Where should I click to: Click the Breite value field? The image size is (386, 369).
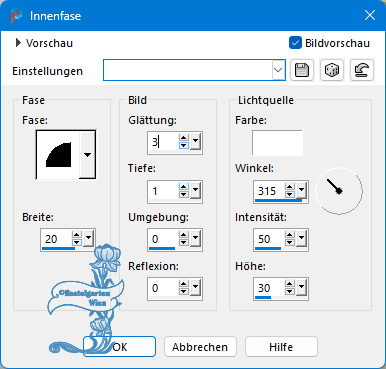tap(57, 239)
